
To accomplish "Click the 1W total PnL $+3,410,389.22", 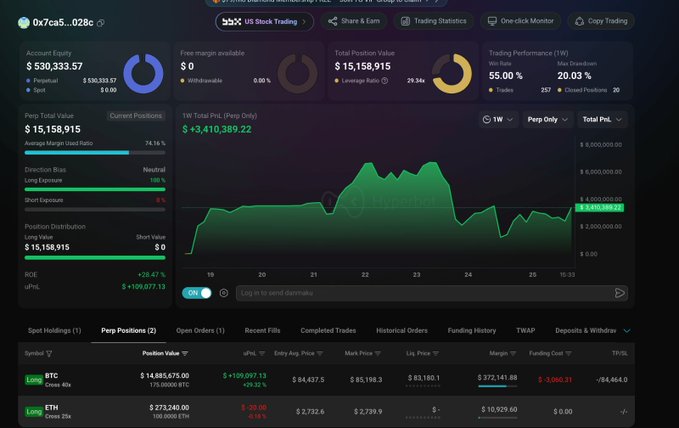I will point(217,130).
